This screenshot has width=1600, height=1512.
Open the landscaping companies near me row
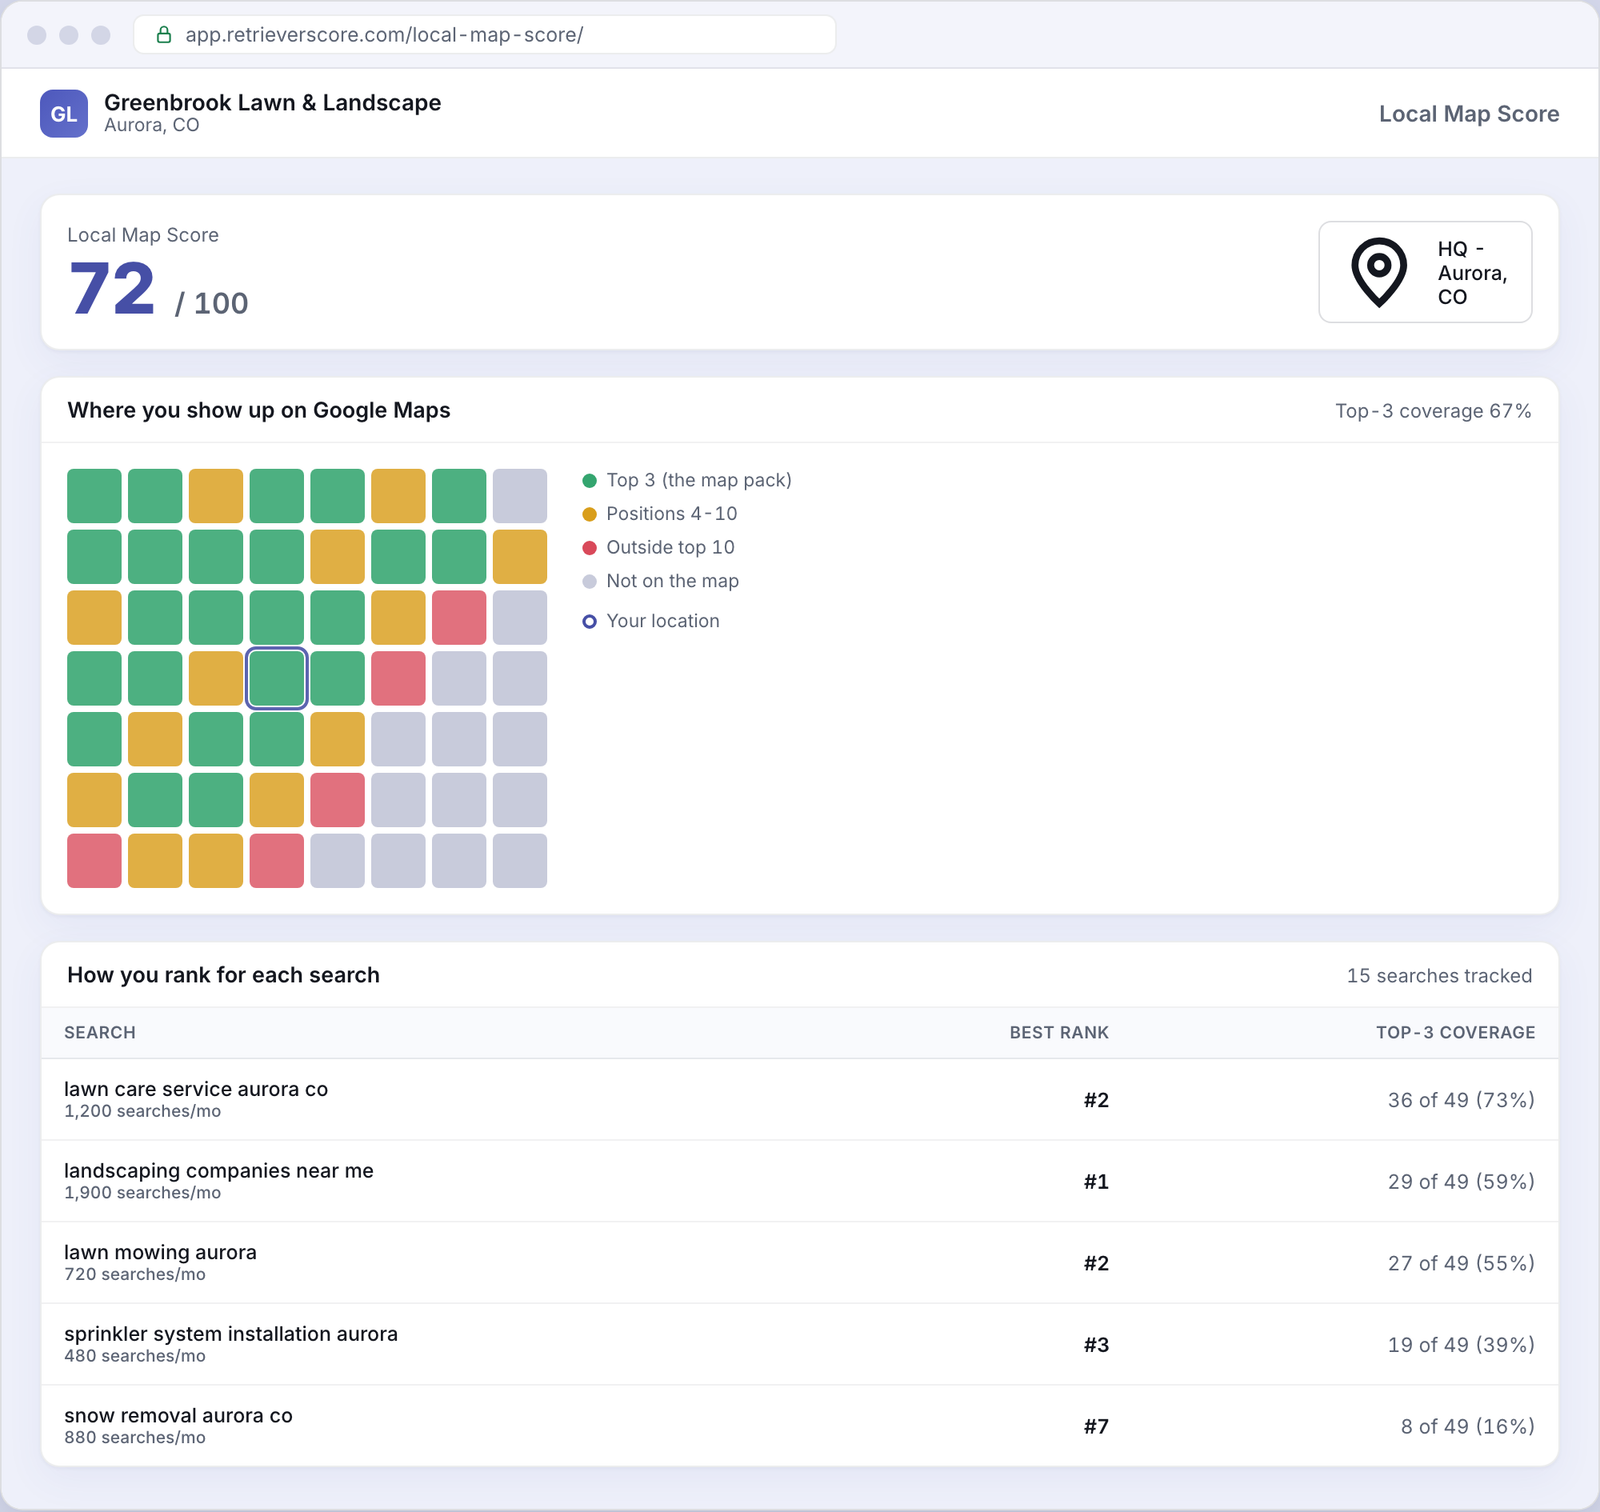800,1181
